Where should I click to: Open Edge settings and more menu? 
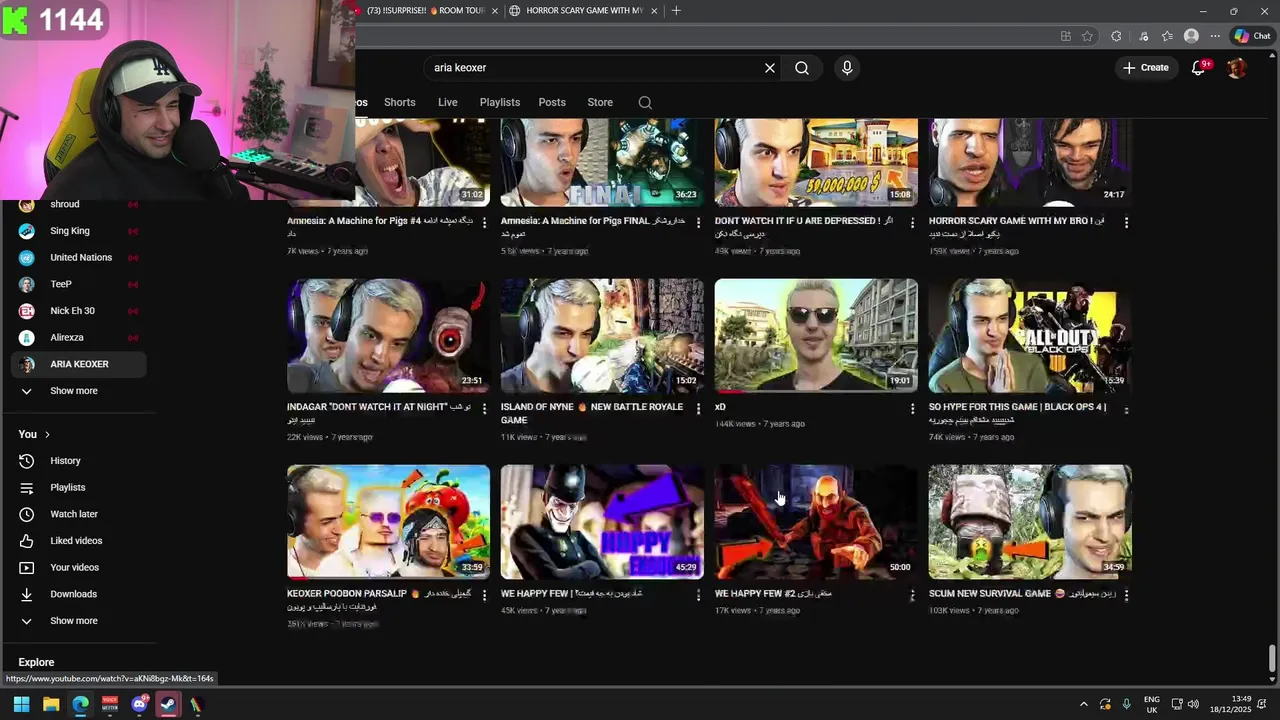[1215, 36]
